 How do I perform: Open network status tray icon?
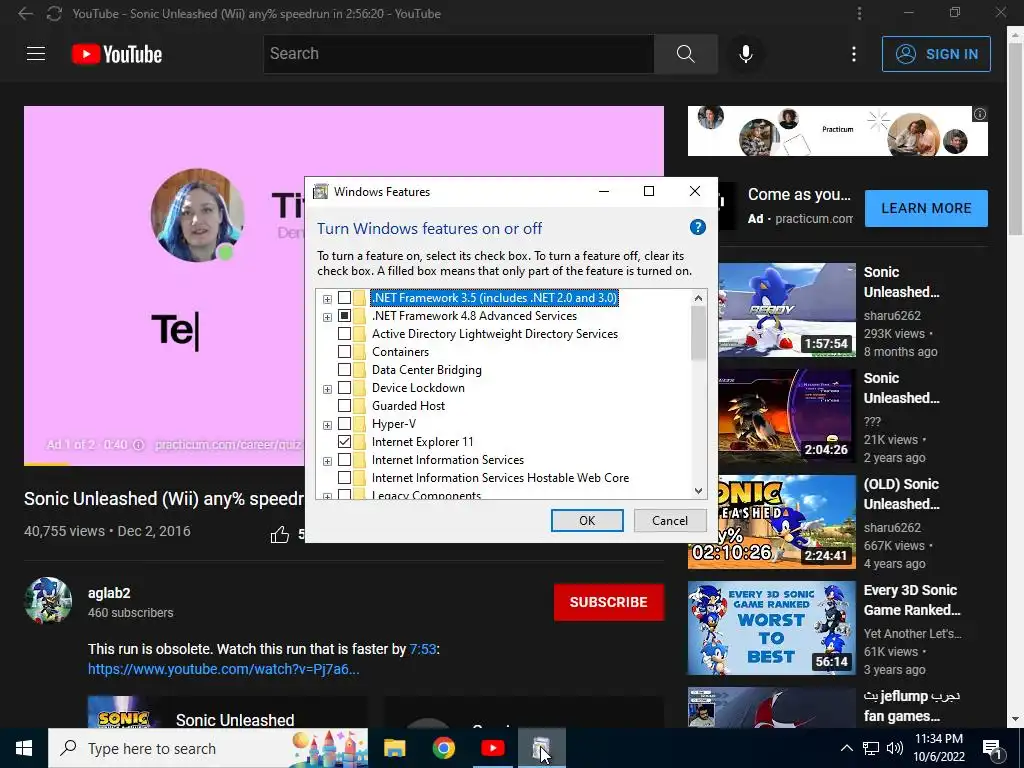pos(871,748)
